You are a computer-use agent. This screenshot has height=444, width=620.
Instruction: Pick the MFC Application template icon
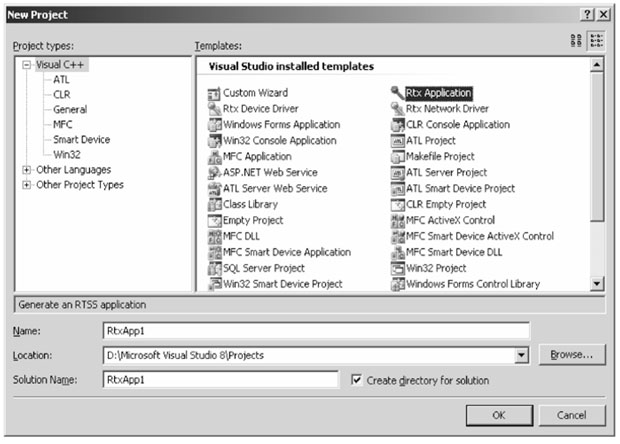(x=214, y=157)
